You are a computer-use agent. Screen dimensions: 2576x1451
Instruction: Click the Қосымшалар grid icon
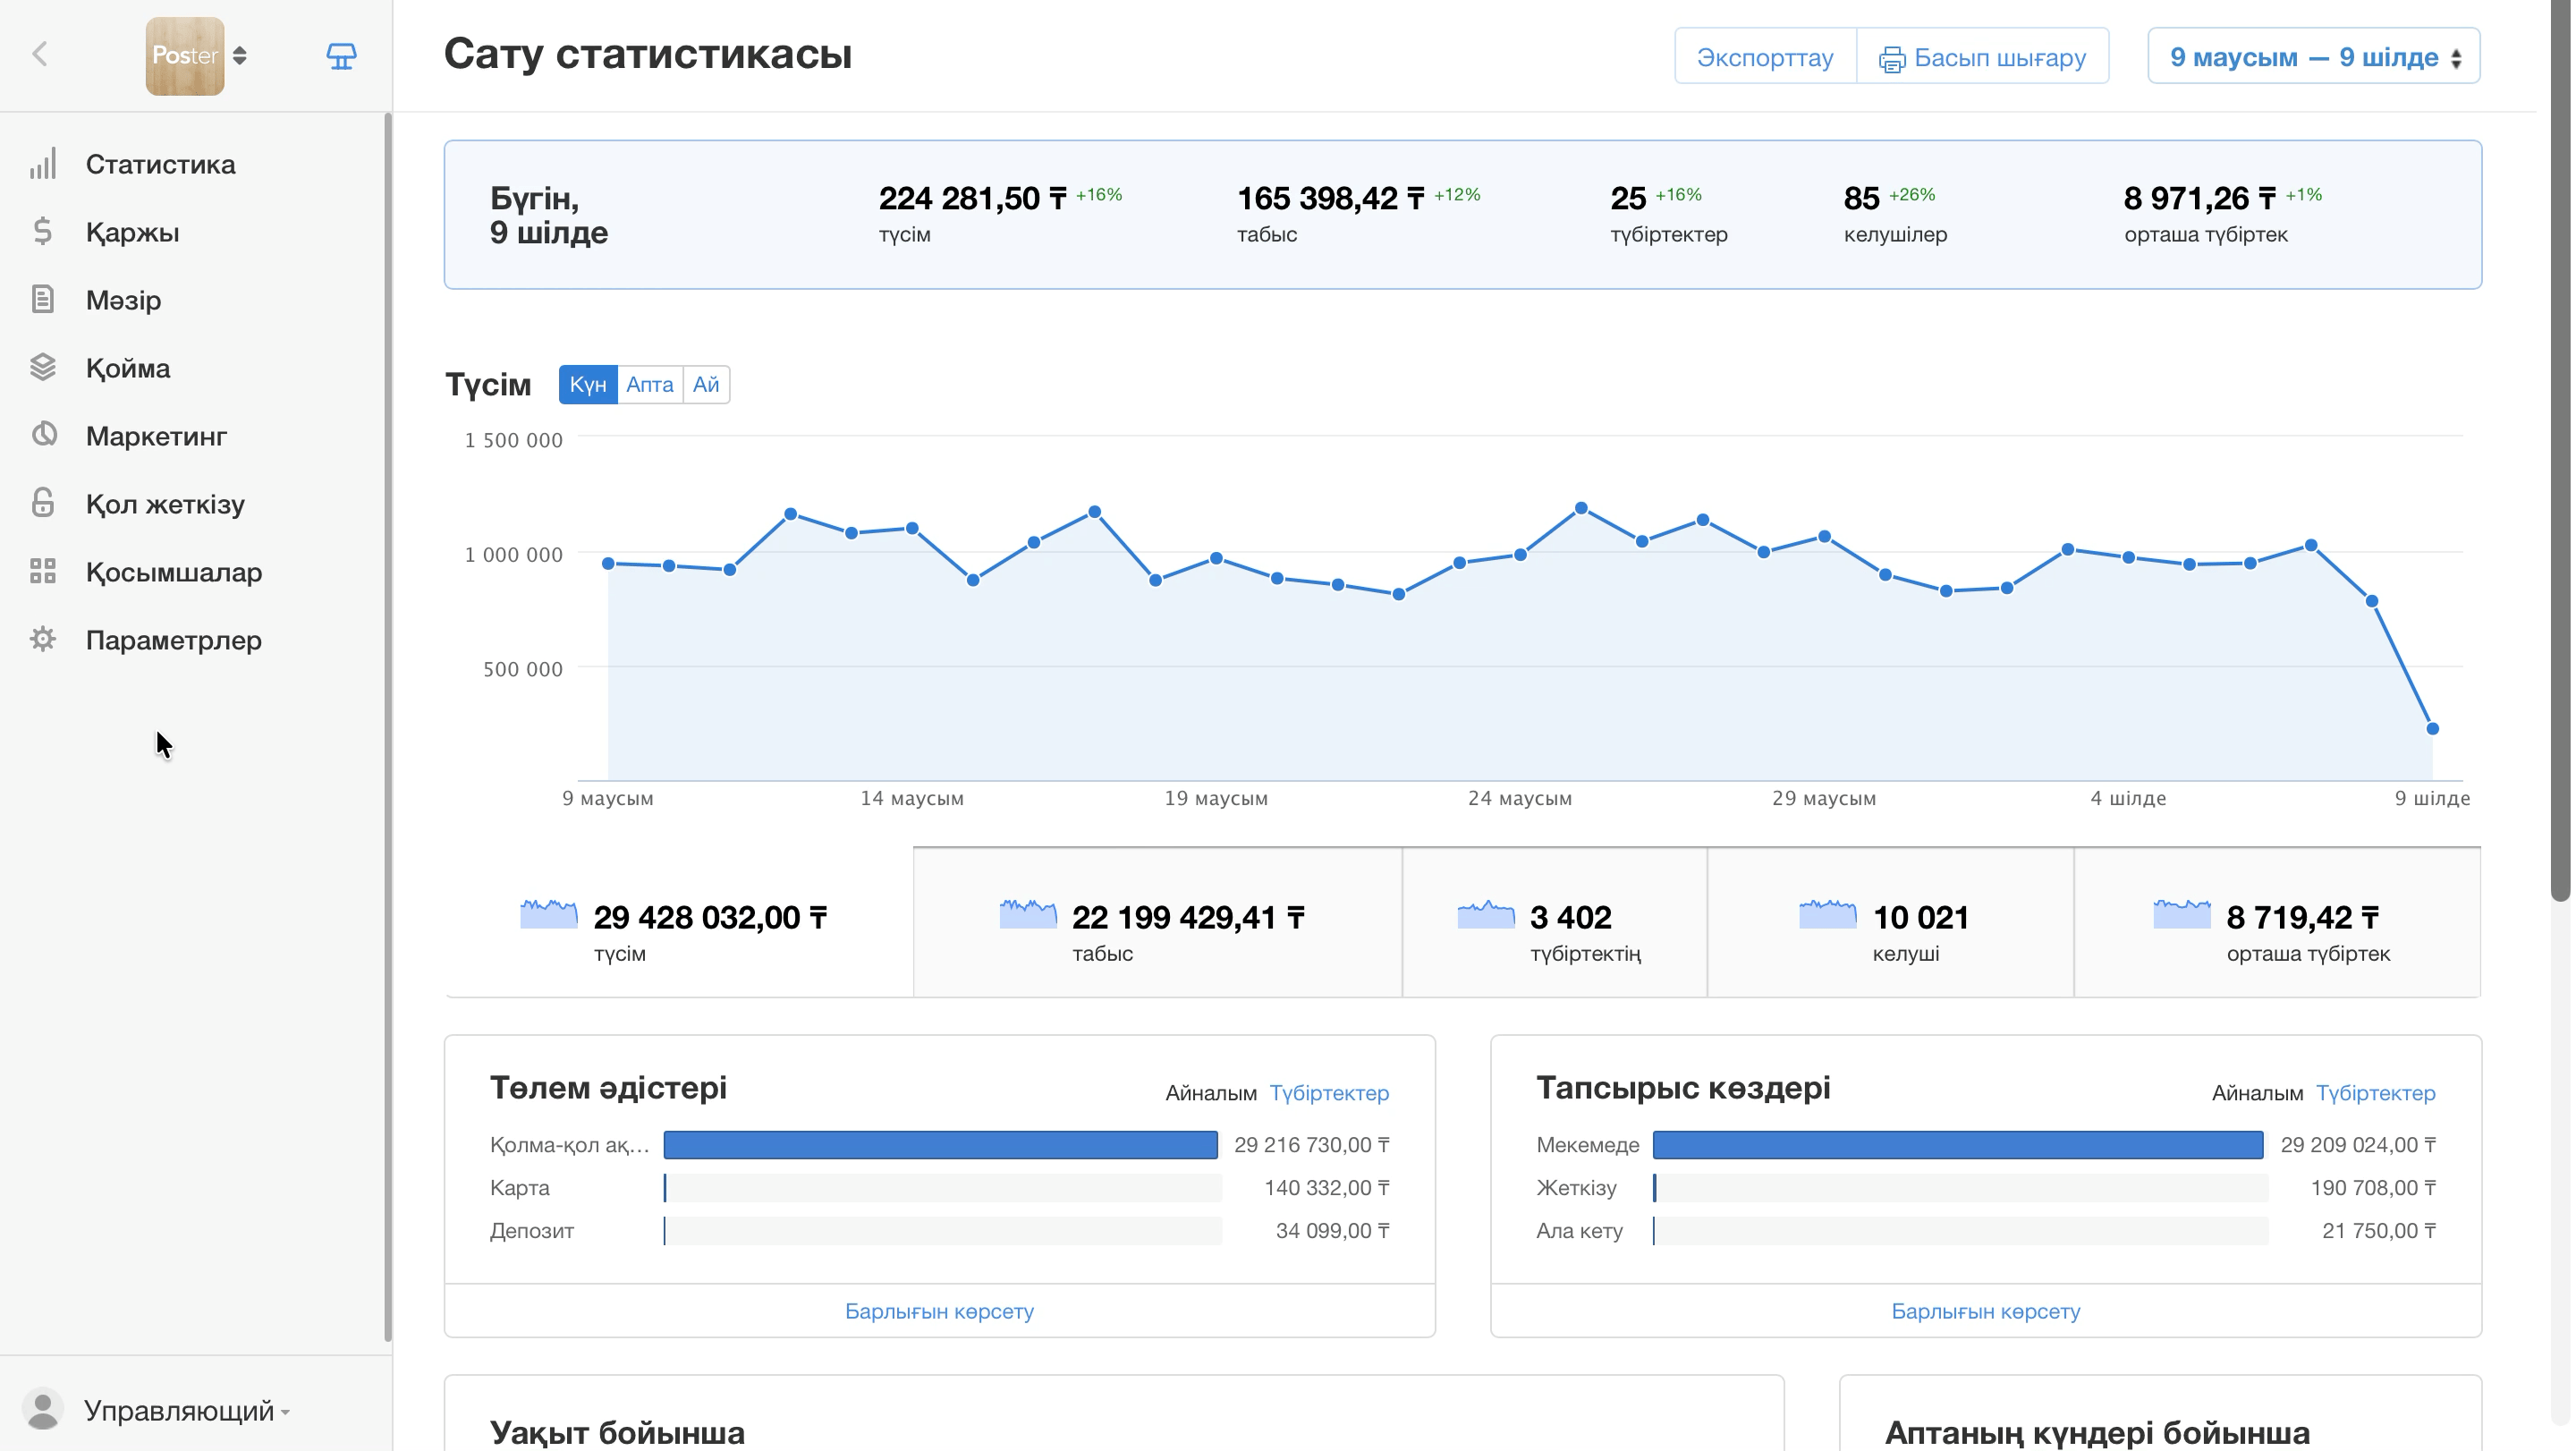43,572
